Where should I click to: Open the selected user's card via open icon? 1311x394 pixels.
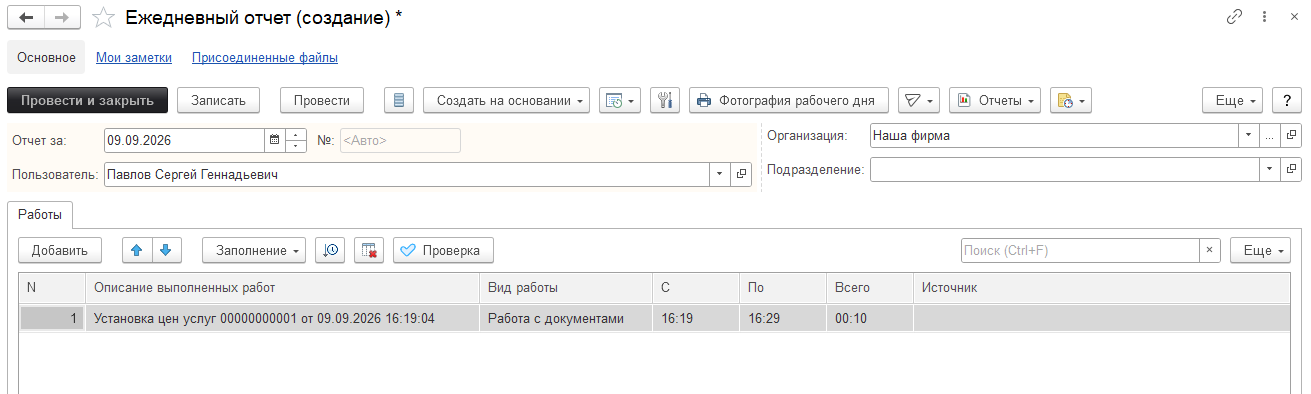click(x=742, y=174)
